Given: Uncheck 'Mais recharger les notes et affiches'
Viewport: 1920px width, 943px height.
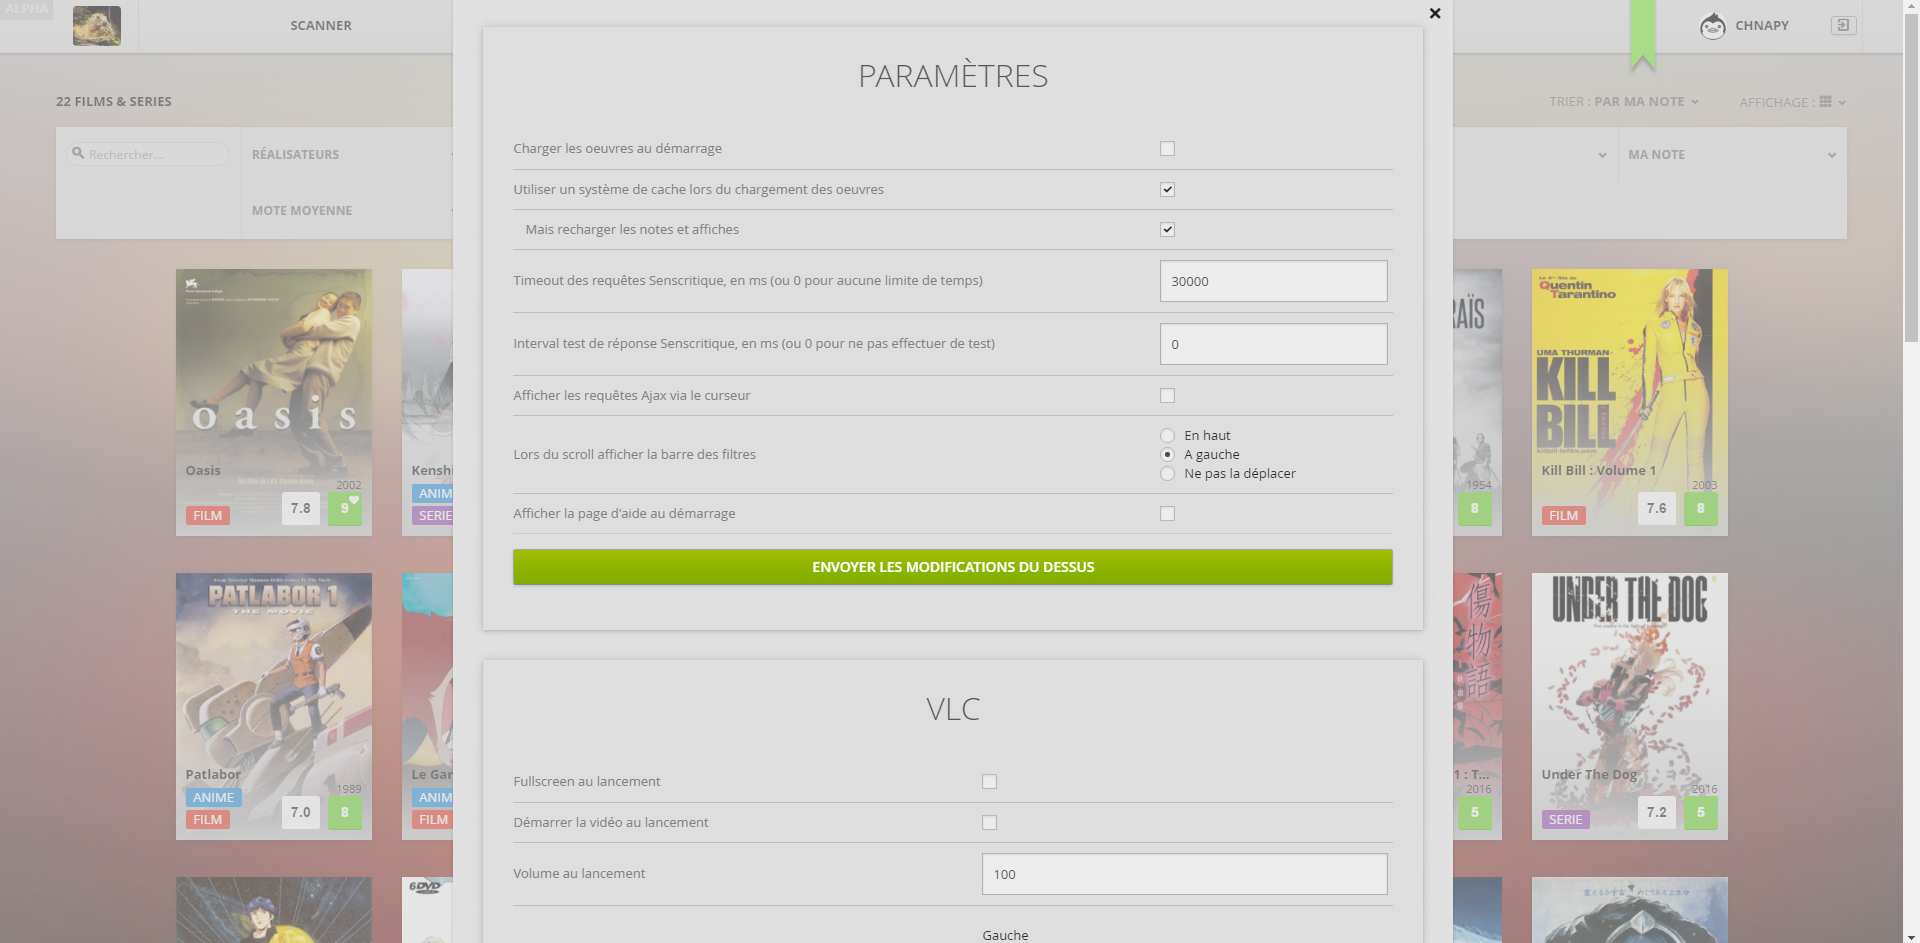Looking at the screenshot, I should pos(1167,230).
